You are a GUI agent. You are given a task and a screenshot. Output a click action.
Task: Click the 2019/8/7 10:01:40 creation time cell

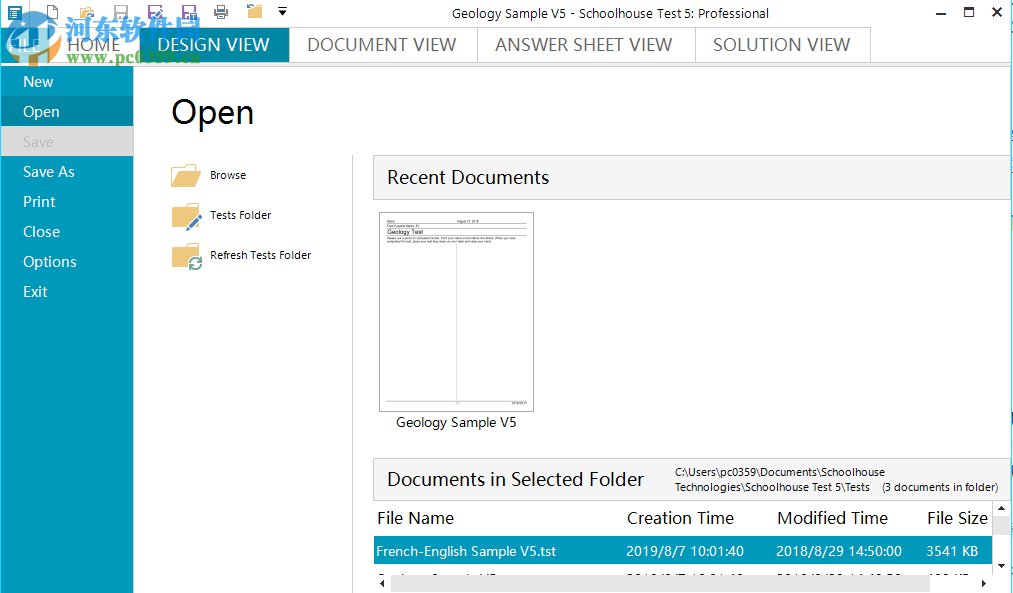coord(685,551)
